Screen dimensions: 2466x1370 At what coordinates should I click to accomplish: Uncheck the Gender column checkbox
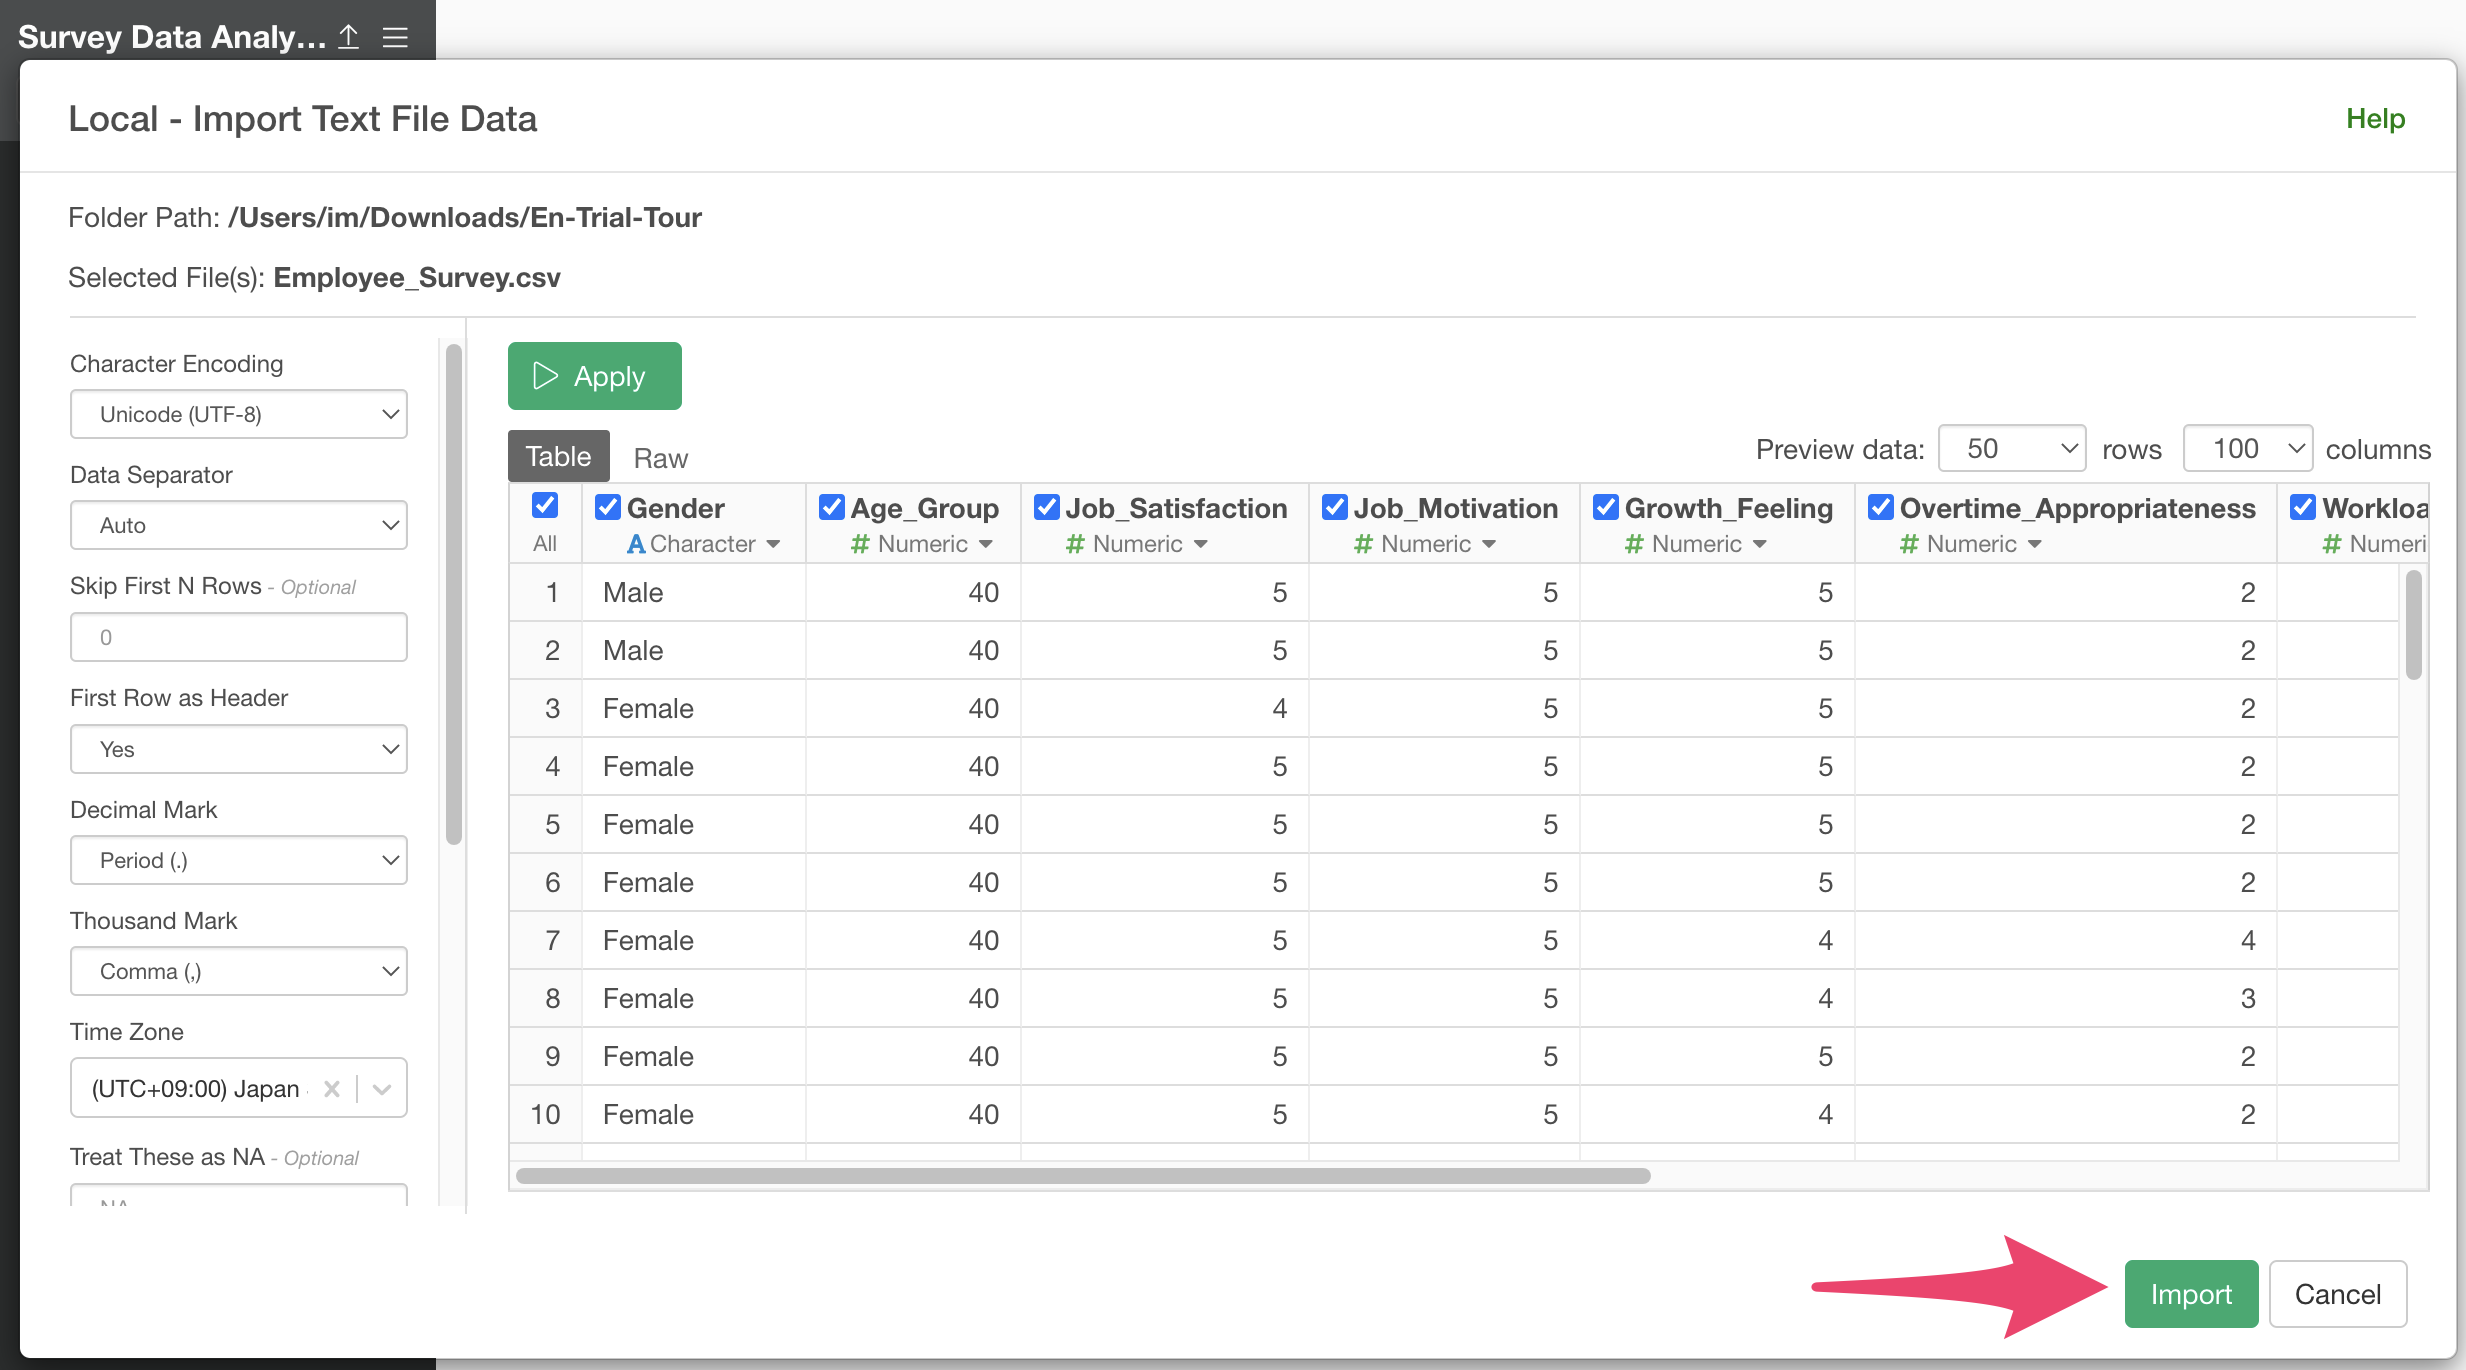pos(608,507)
